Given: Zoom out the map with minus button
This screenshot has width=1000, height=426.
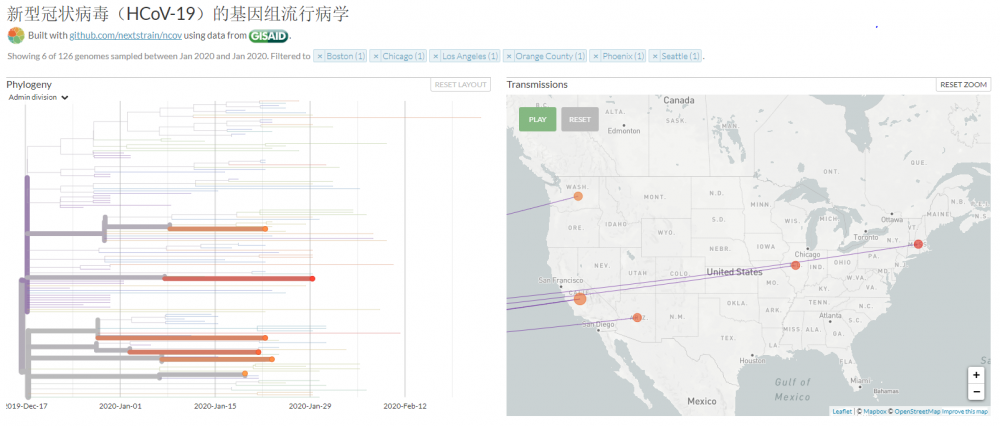Looking at the screenshot, I should [x=975, y=392].
